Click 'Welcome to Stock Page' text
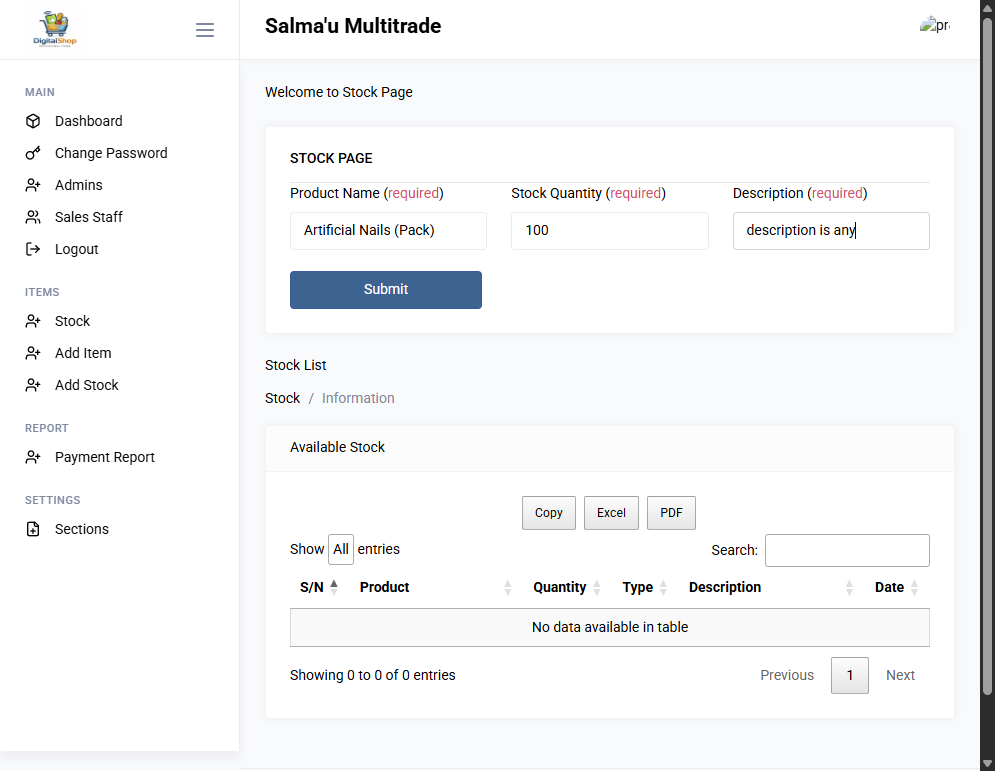The width and height of the screenshot is (995, 771). coord(339,93)
